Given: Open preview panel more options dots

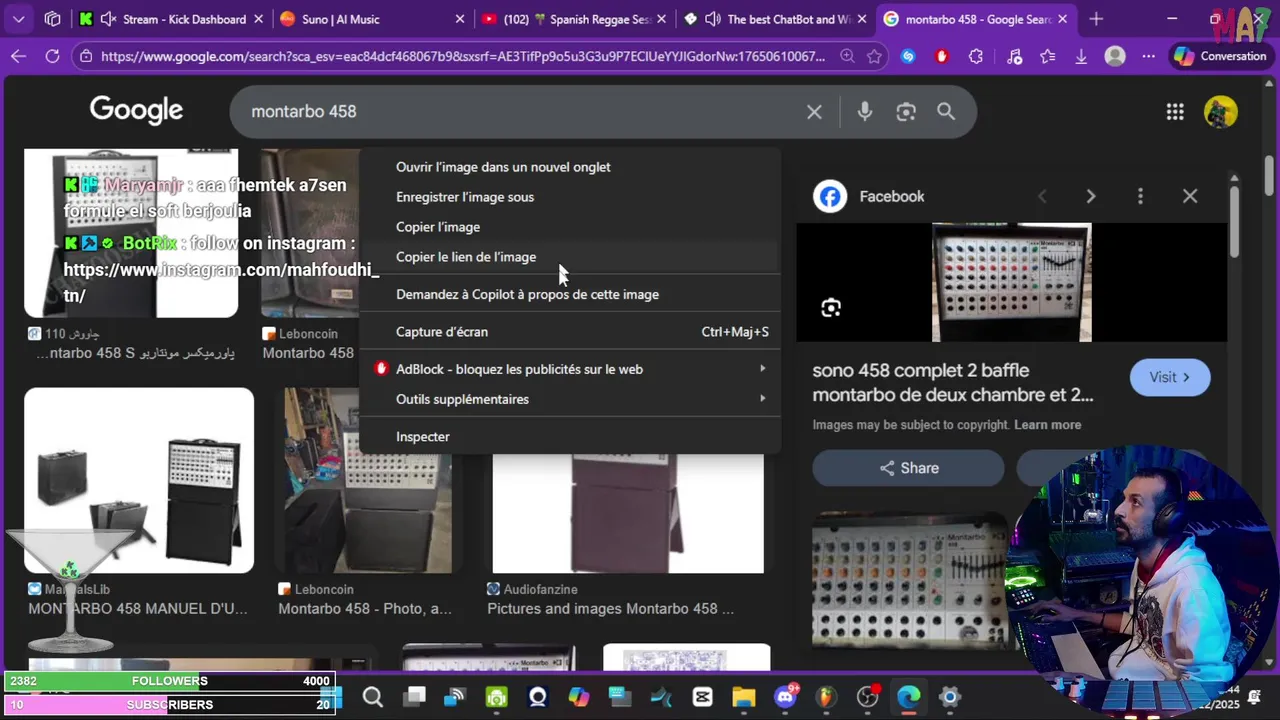Looking at the screenshot, I should [x=1140, y=197].
